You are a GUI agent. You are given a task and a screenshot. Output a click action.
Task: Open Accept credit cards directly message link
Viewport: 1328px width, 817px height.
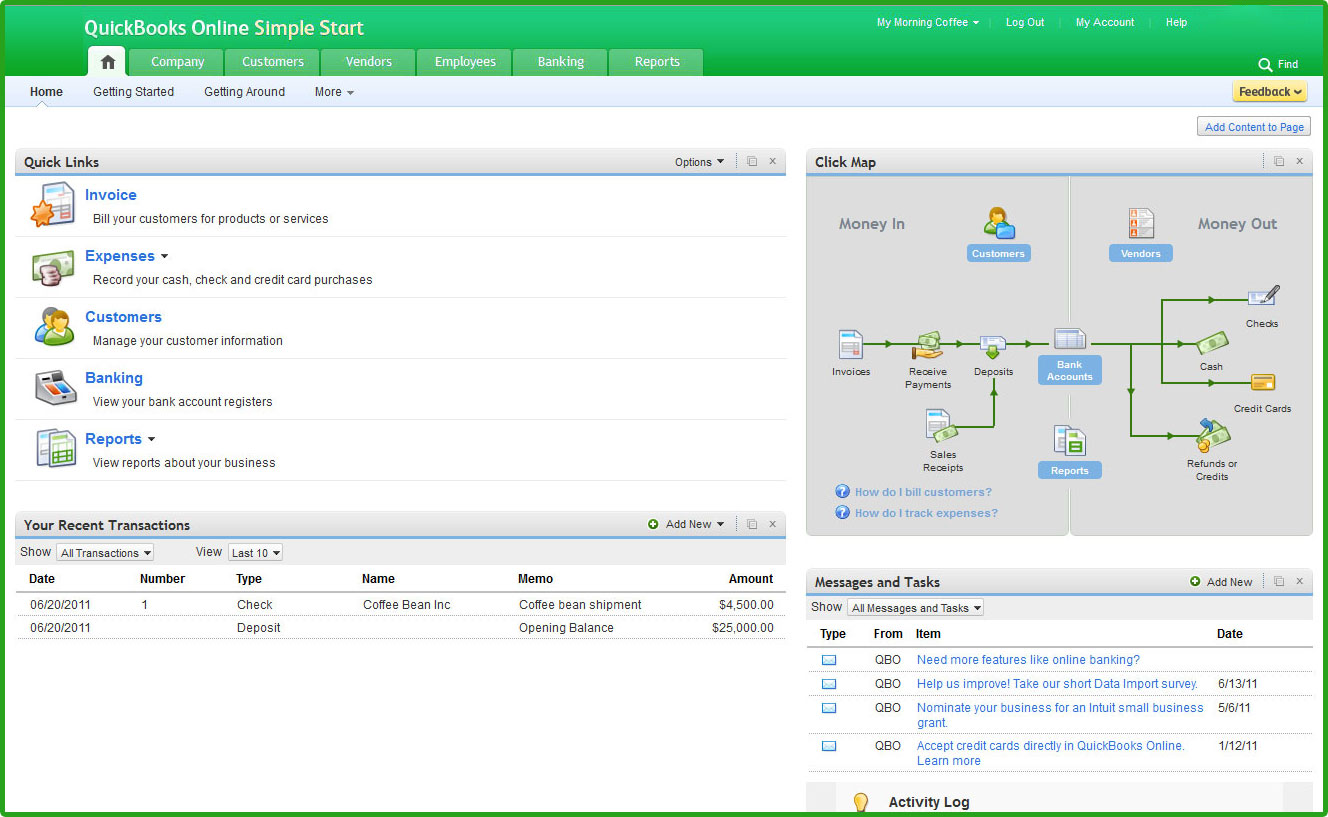point(1050,753)
